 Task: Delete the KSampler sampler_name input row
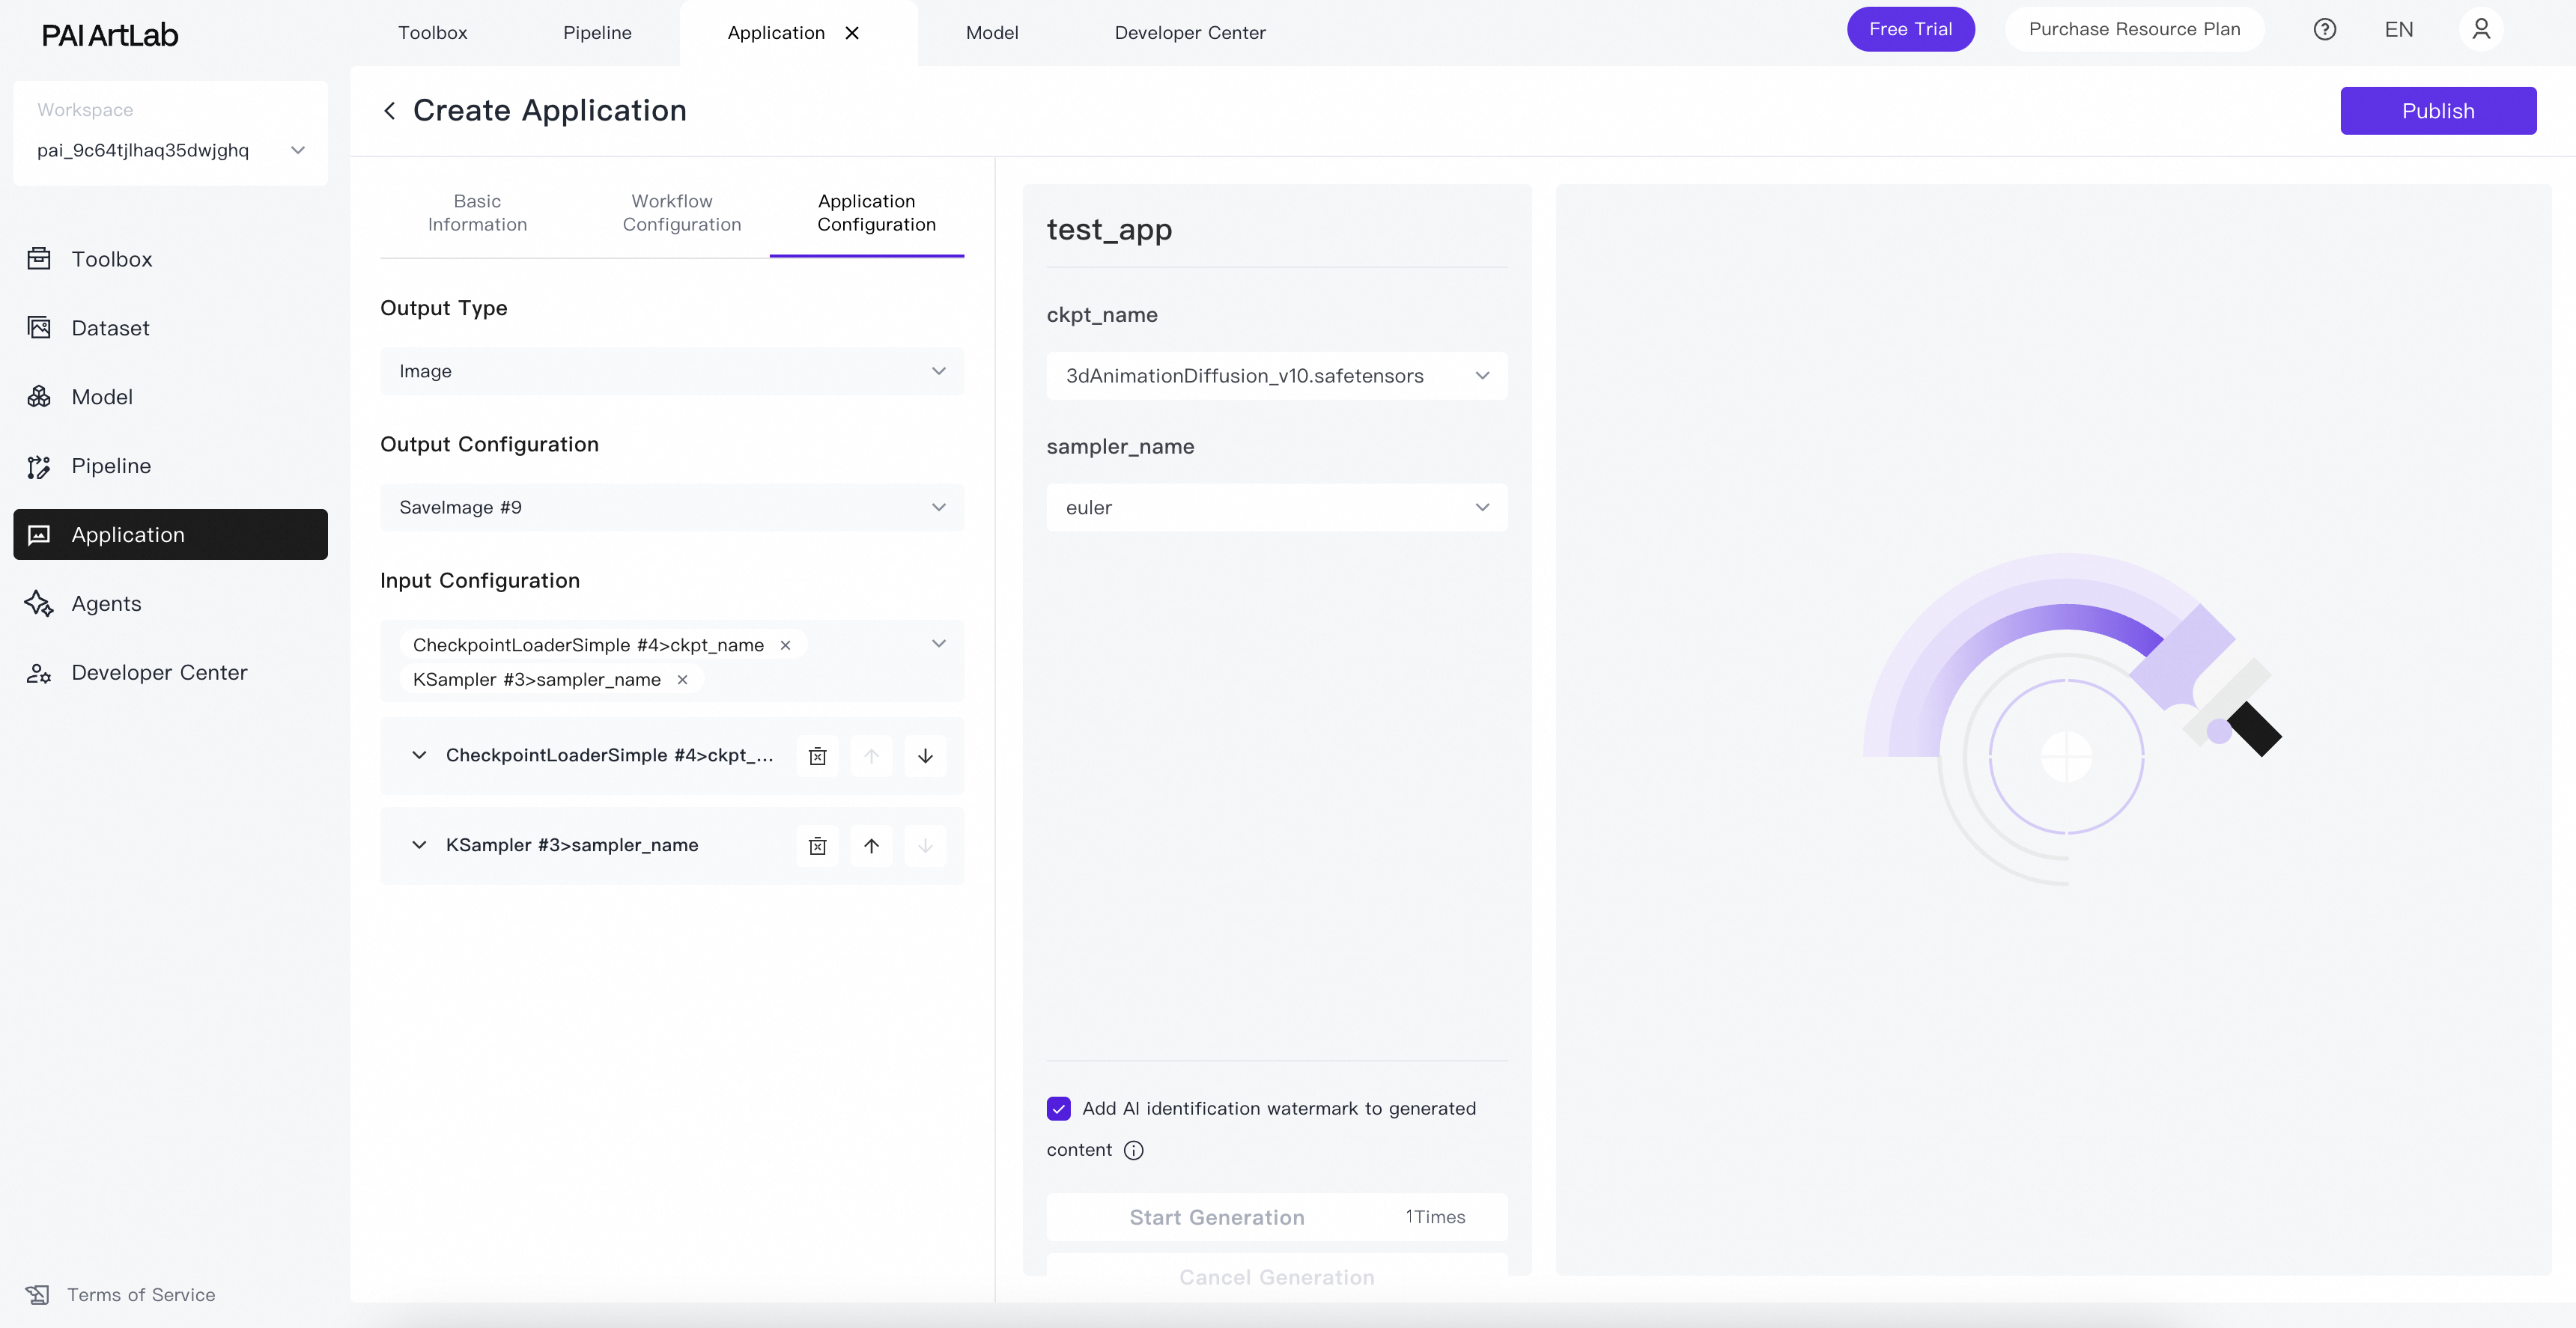pos(817,846)
